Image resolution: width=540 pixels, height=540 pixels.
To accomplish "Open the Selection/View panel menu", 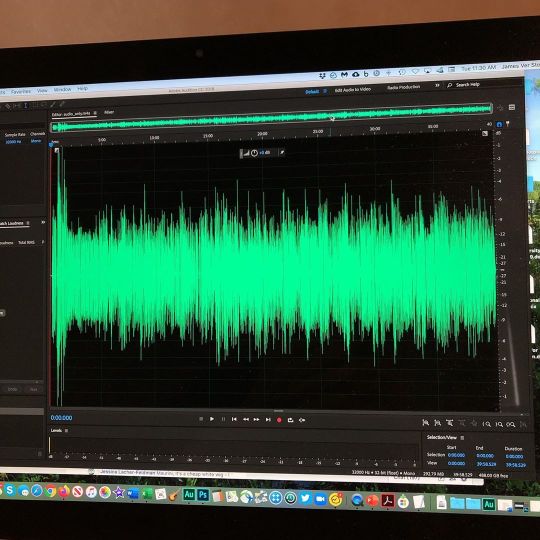I will pyautogui.click(x=463, y=438).
